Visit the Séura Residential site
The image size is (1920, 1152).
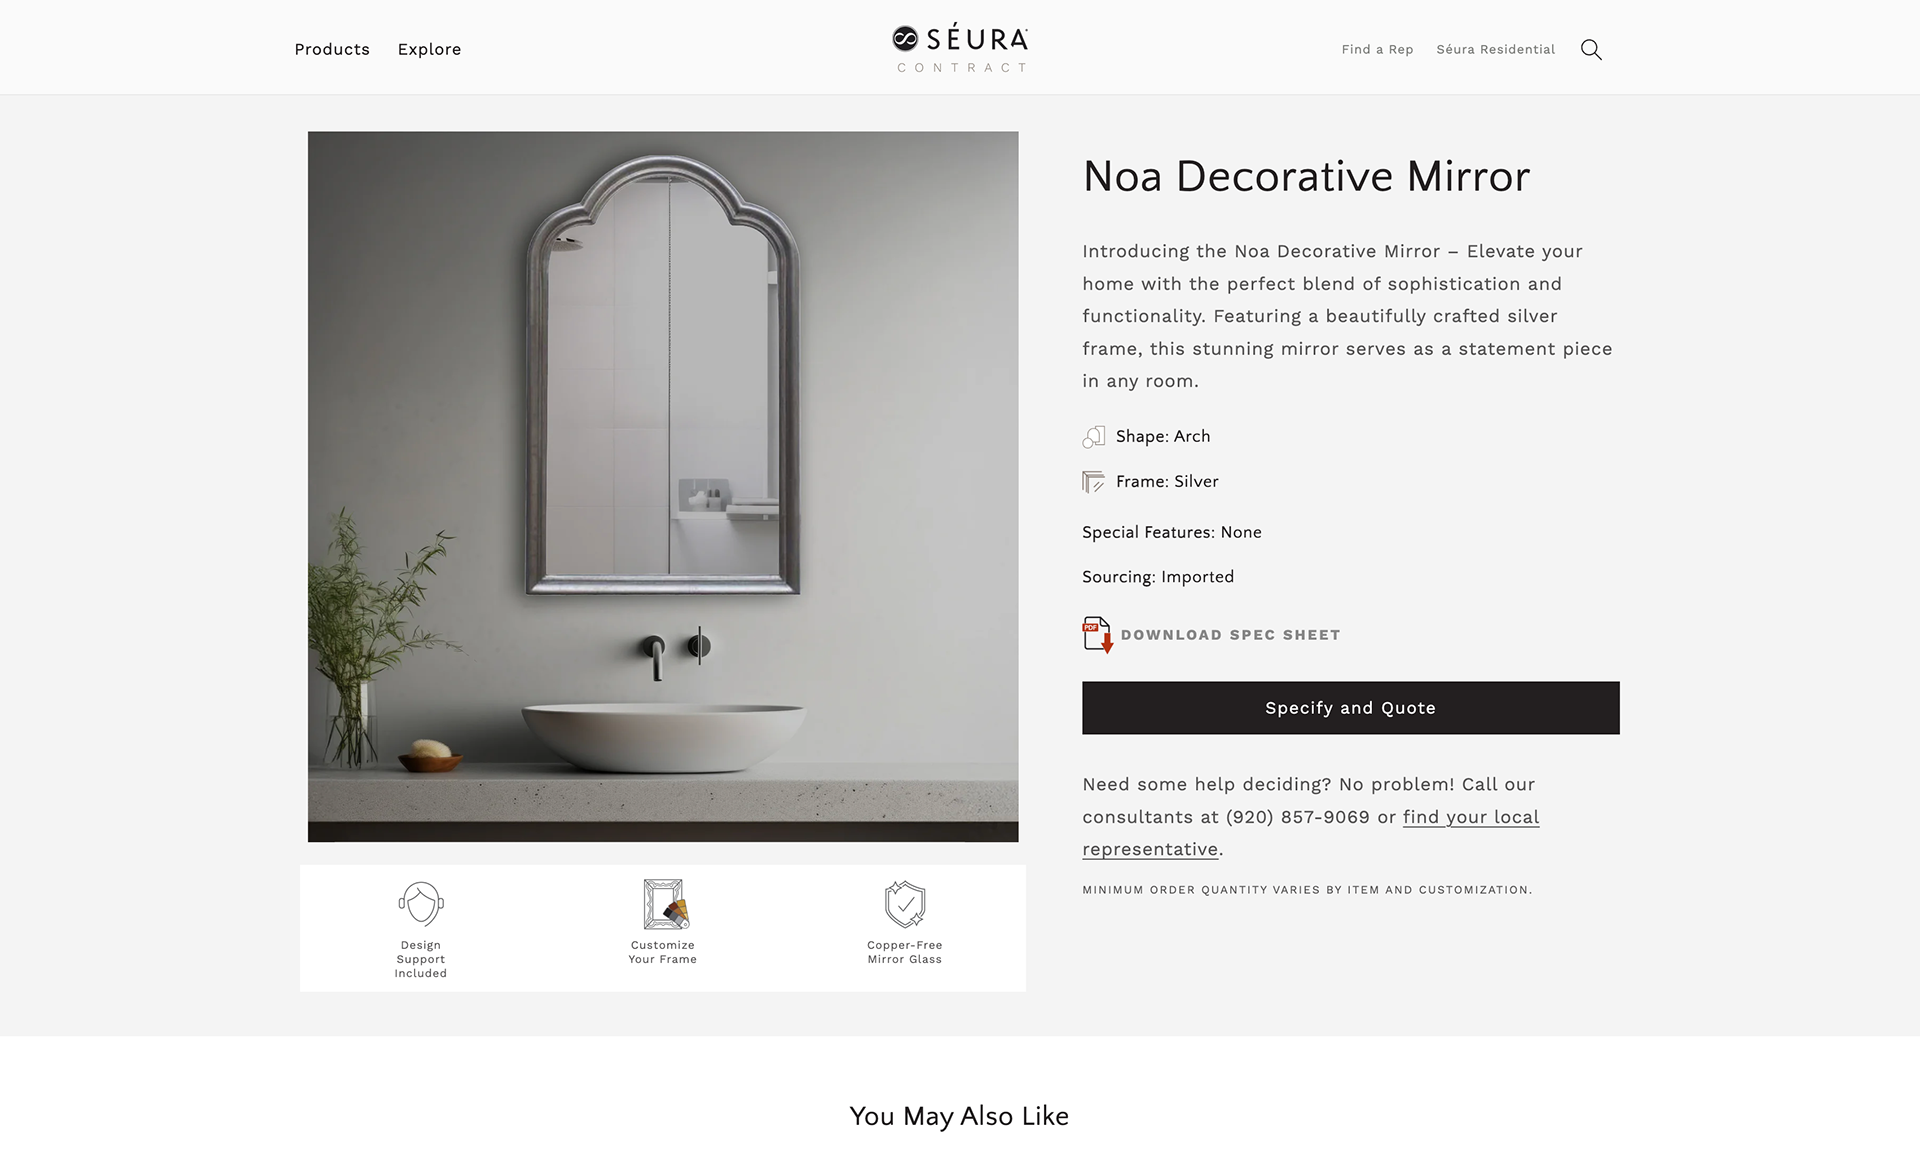tap(1495, 49)
